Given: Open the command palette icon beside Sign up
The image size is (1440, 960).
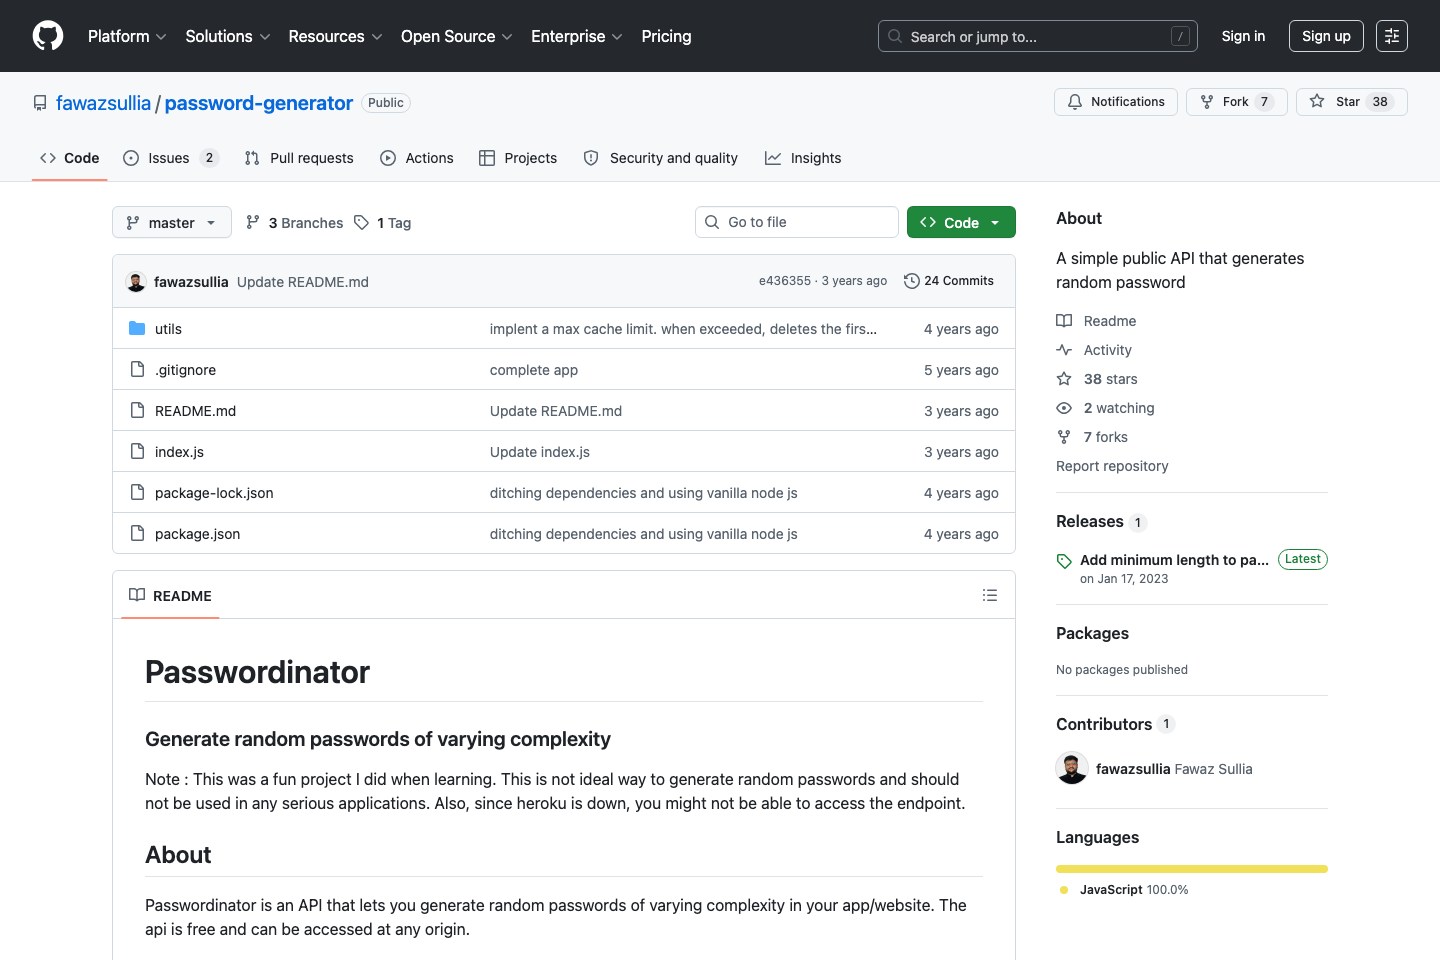Looking at the screenshot, I should [x=1392, y=36].
